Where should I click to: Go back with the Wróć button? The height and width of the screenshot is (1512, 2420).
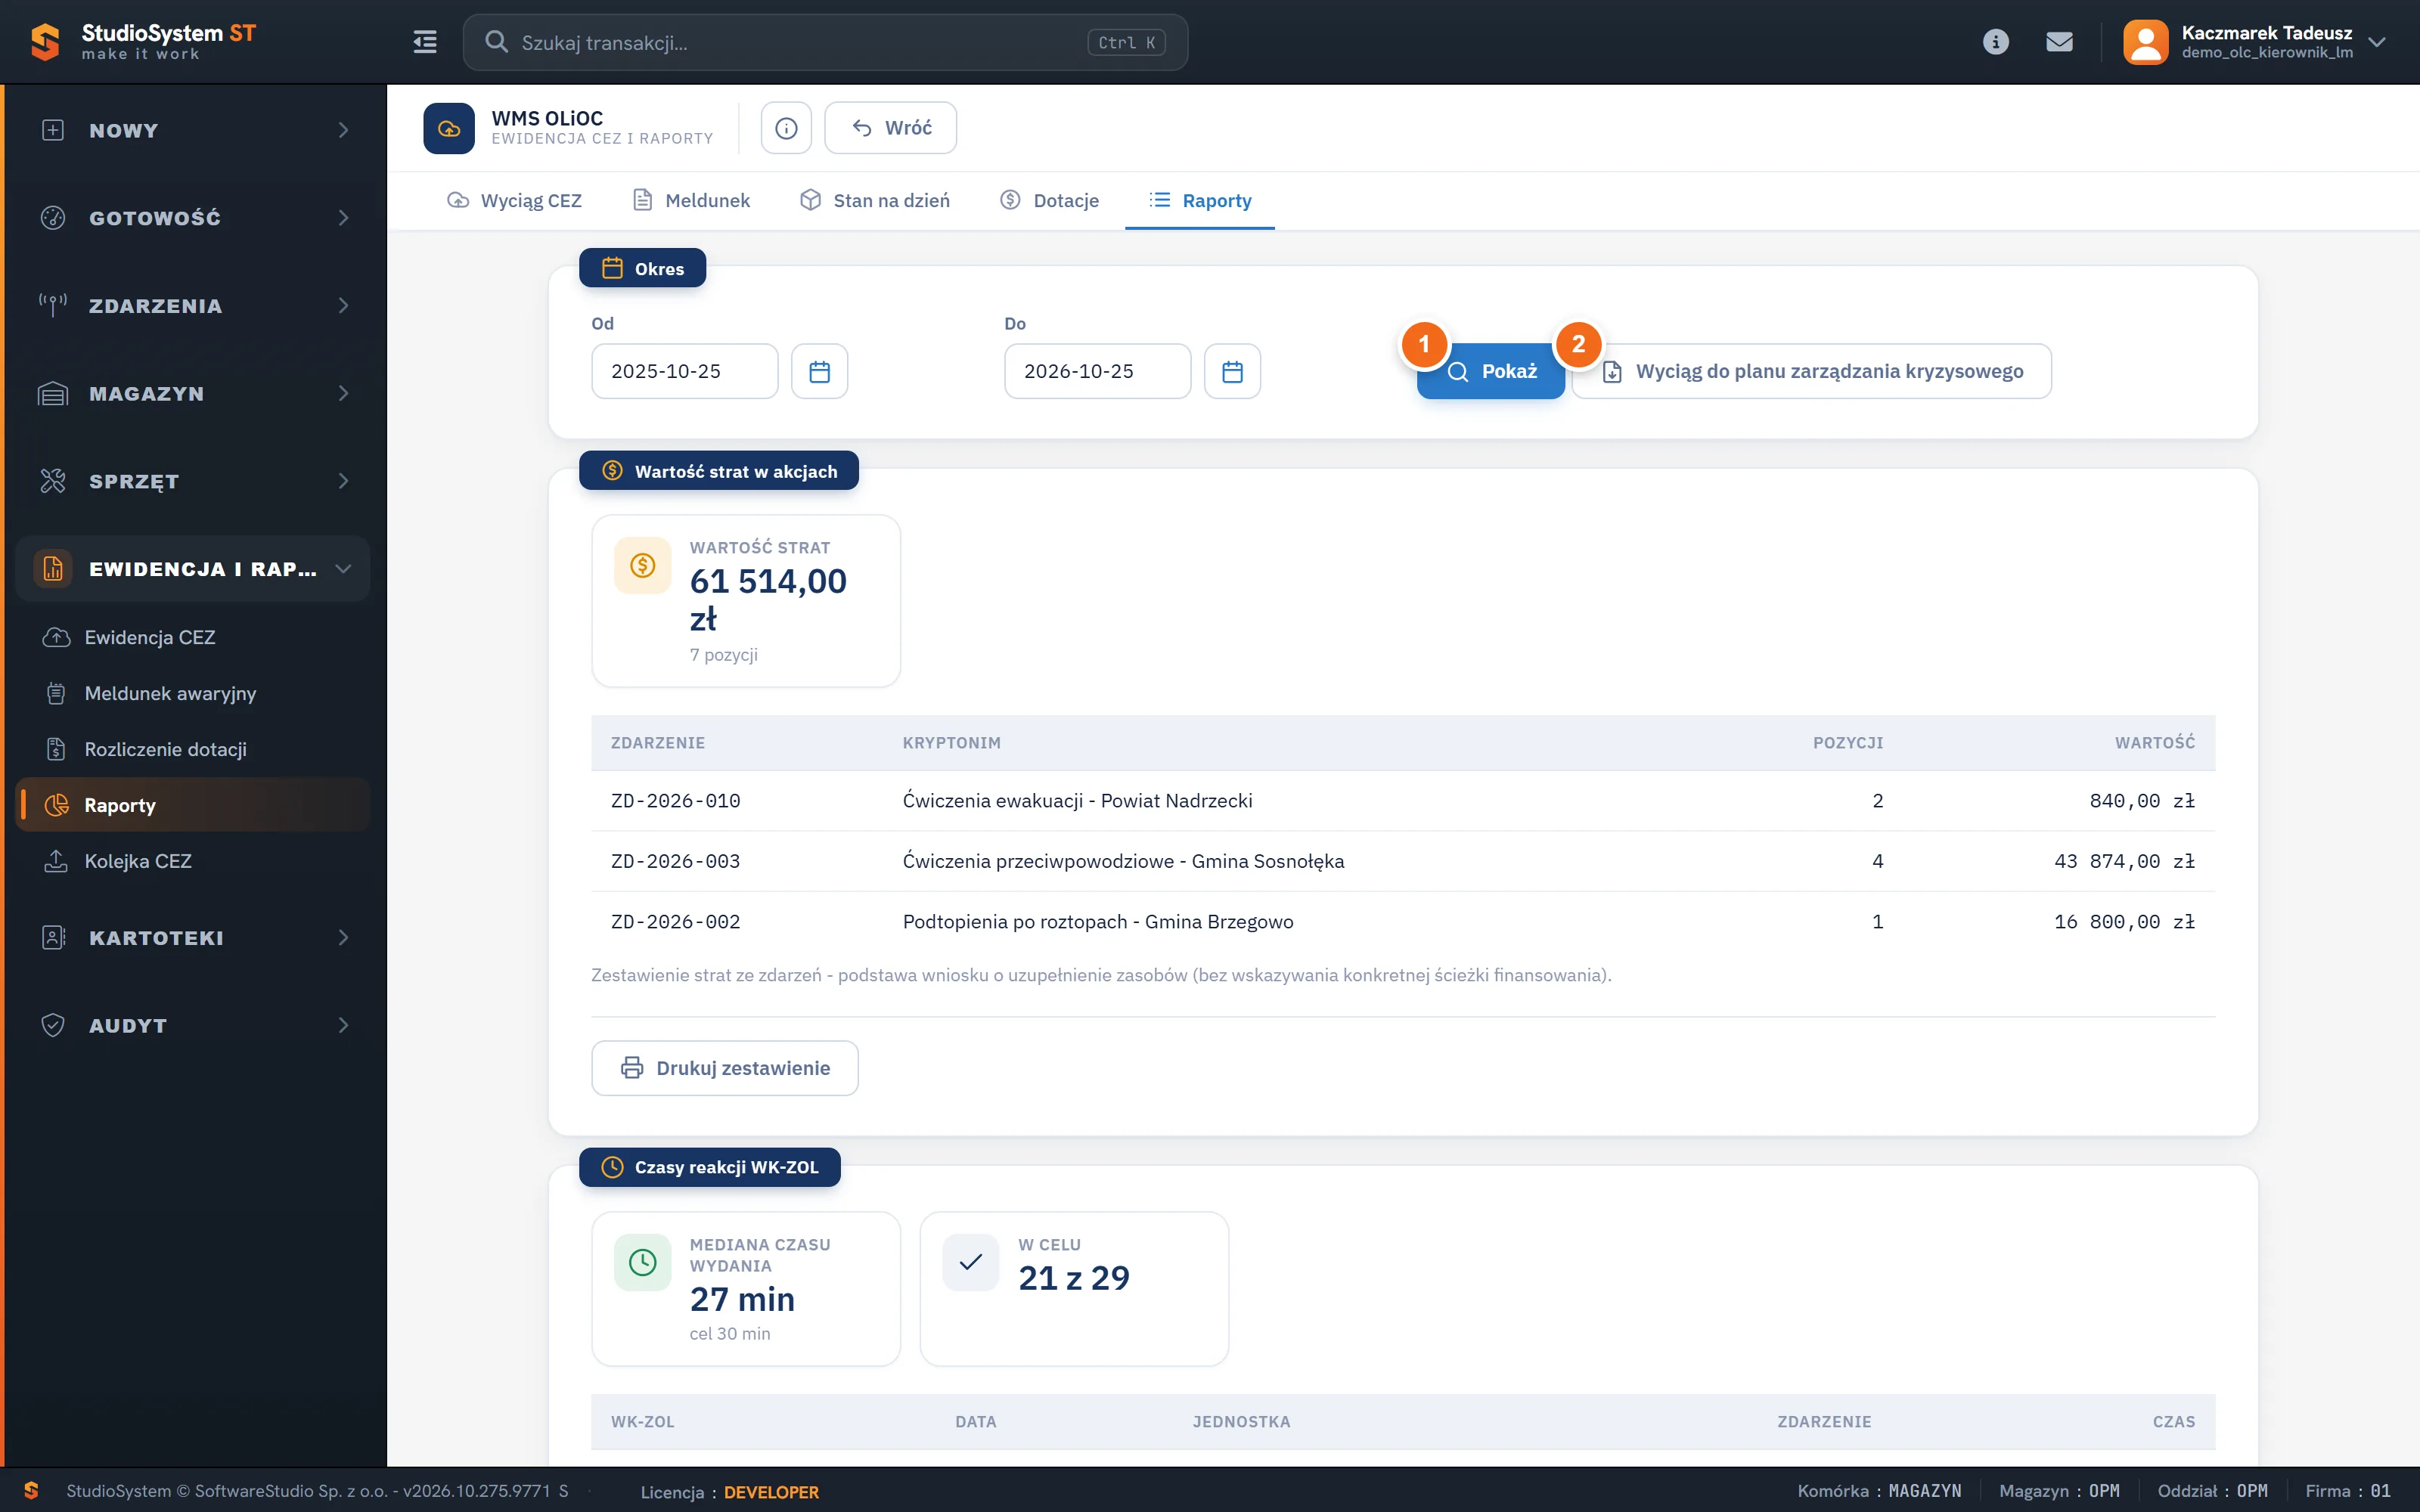[x=891, y=128]
